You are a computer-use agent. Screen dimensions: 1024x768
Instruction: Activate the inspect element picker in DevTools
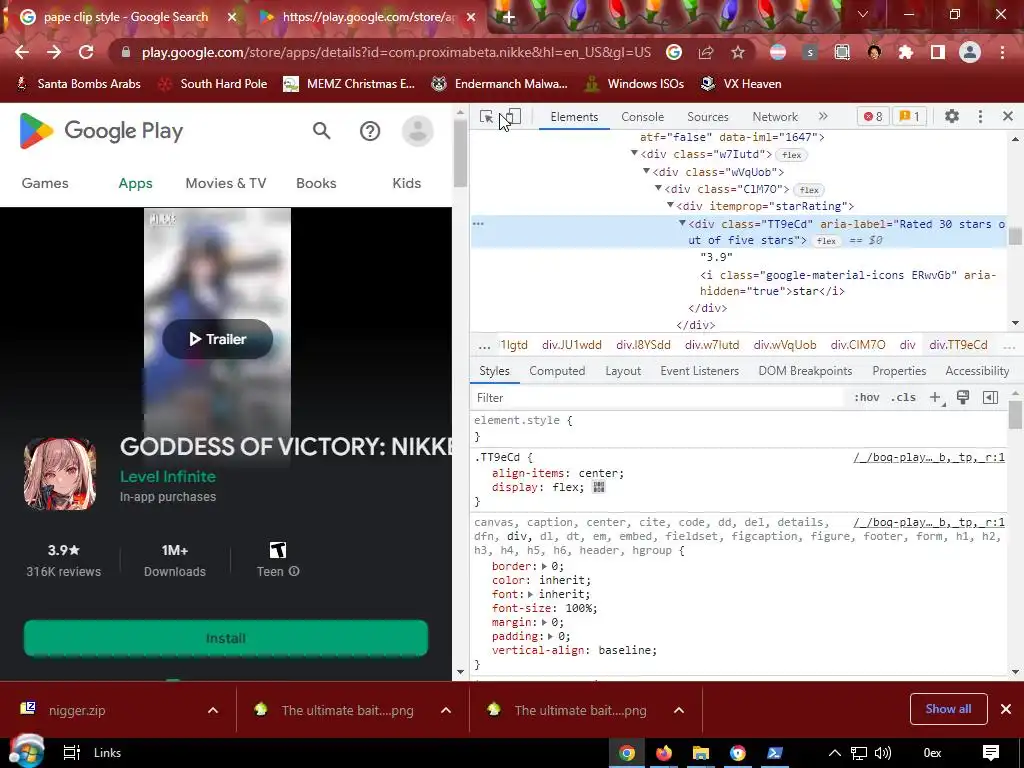tap(487, 117)
